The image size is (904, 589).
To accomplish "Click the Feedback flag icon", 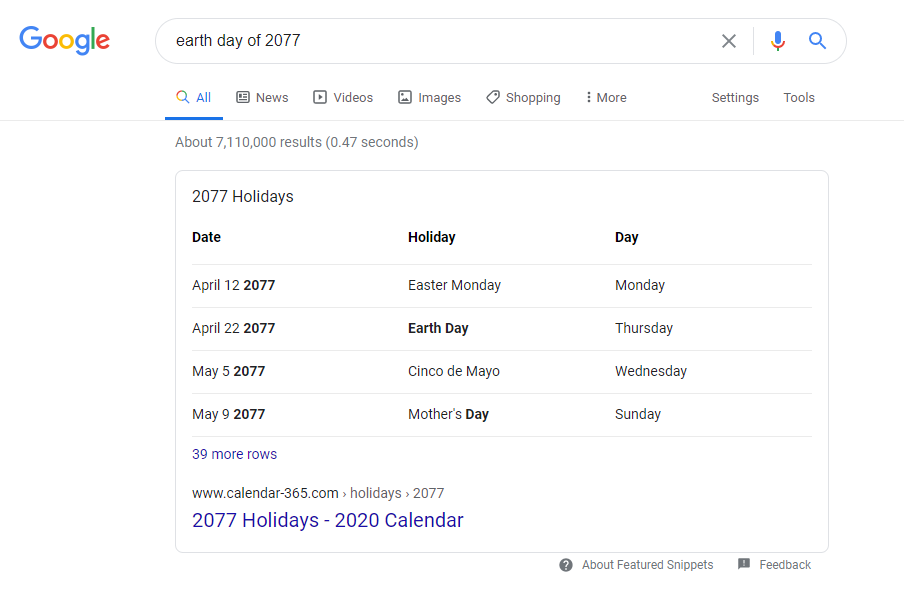I will pyautogui.click(x=744, y=565).
